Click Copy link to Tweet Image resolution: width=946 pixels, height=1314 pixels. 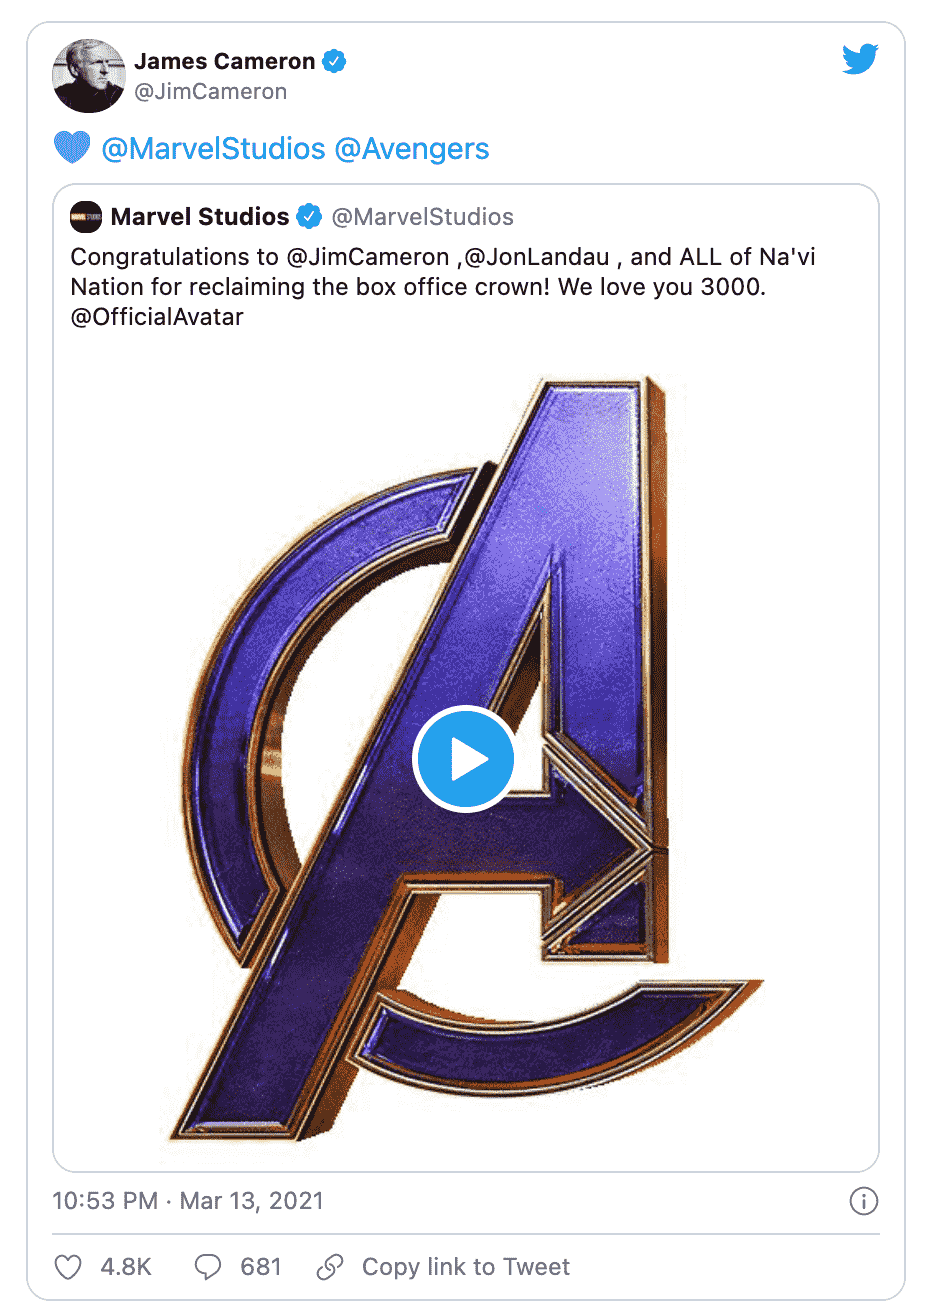465,1267
